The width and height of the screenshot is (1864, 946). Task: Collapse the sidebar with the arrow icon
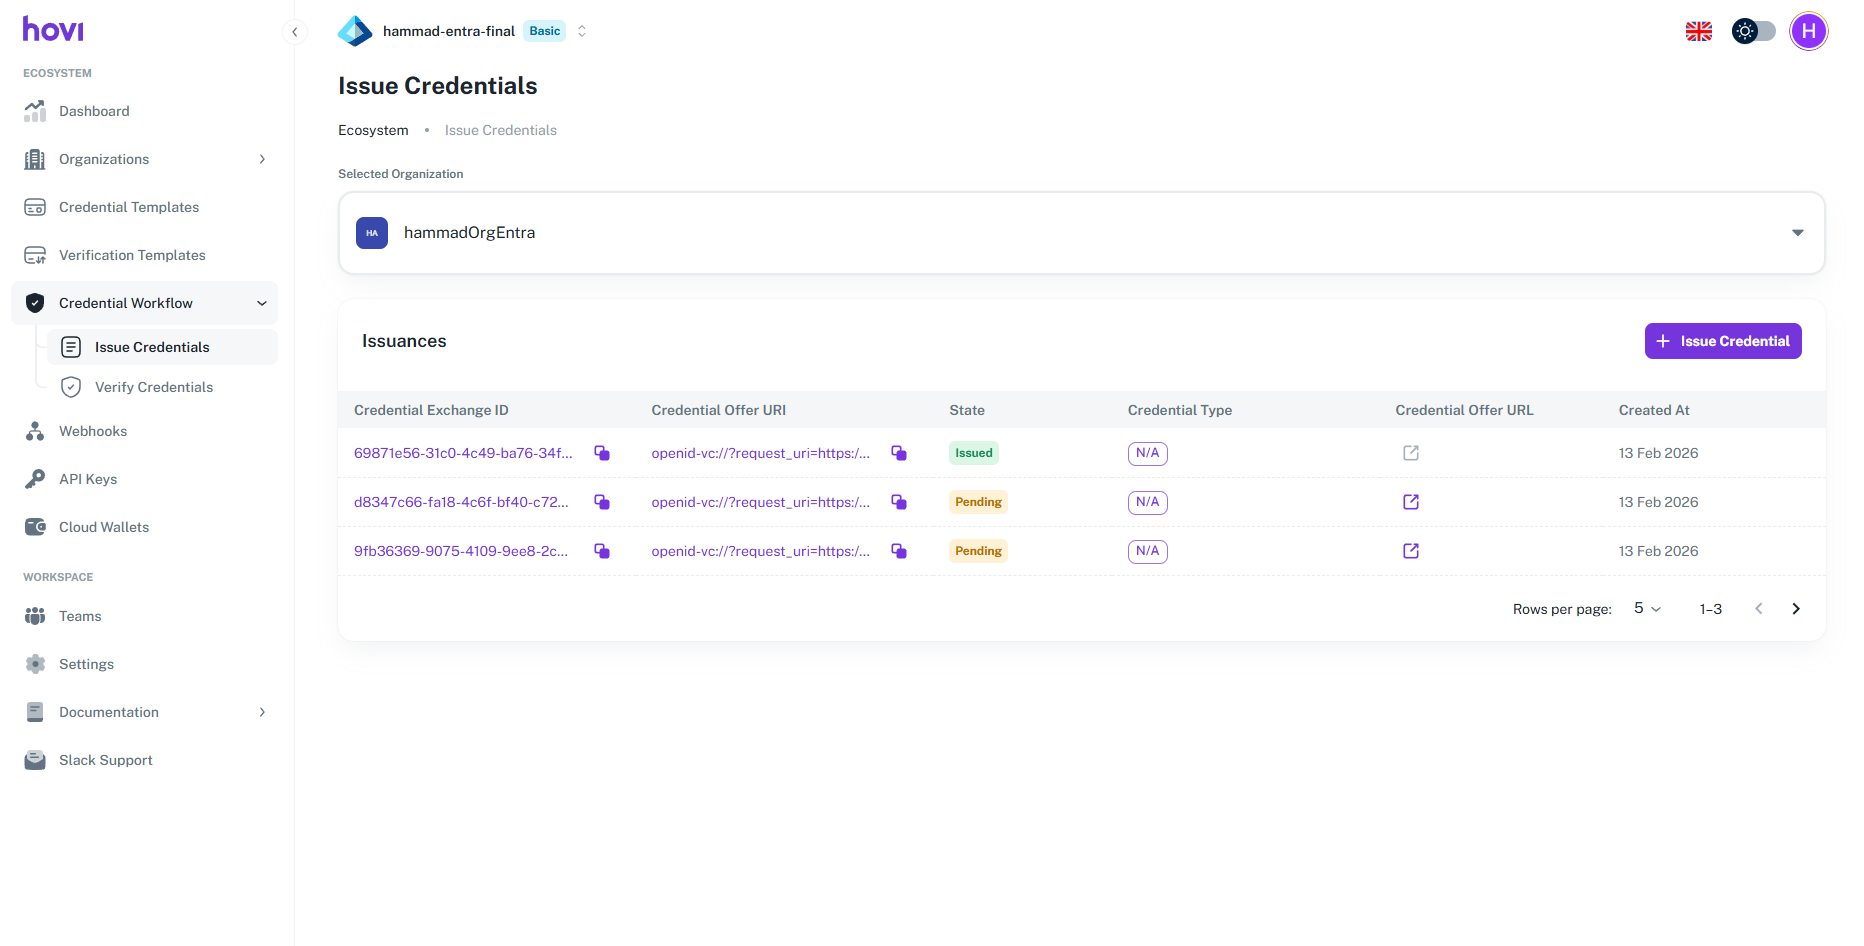pos(294,32)
